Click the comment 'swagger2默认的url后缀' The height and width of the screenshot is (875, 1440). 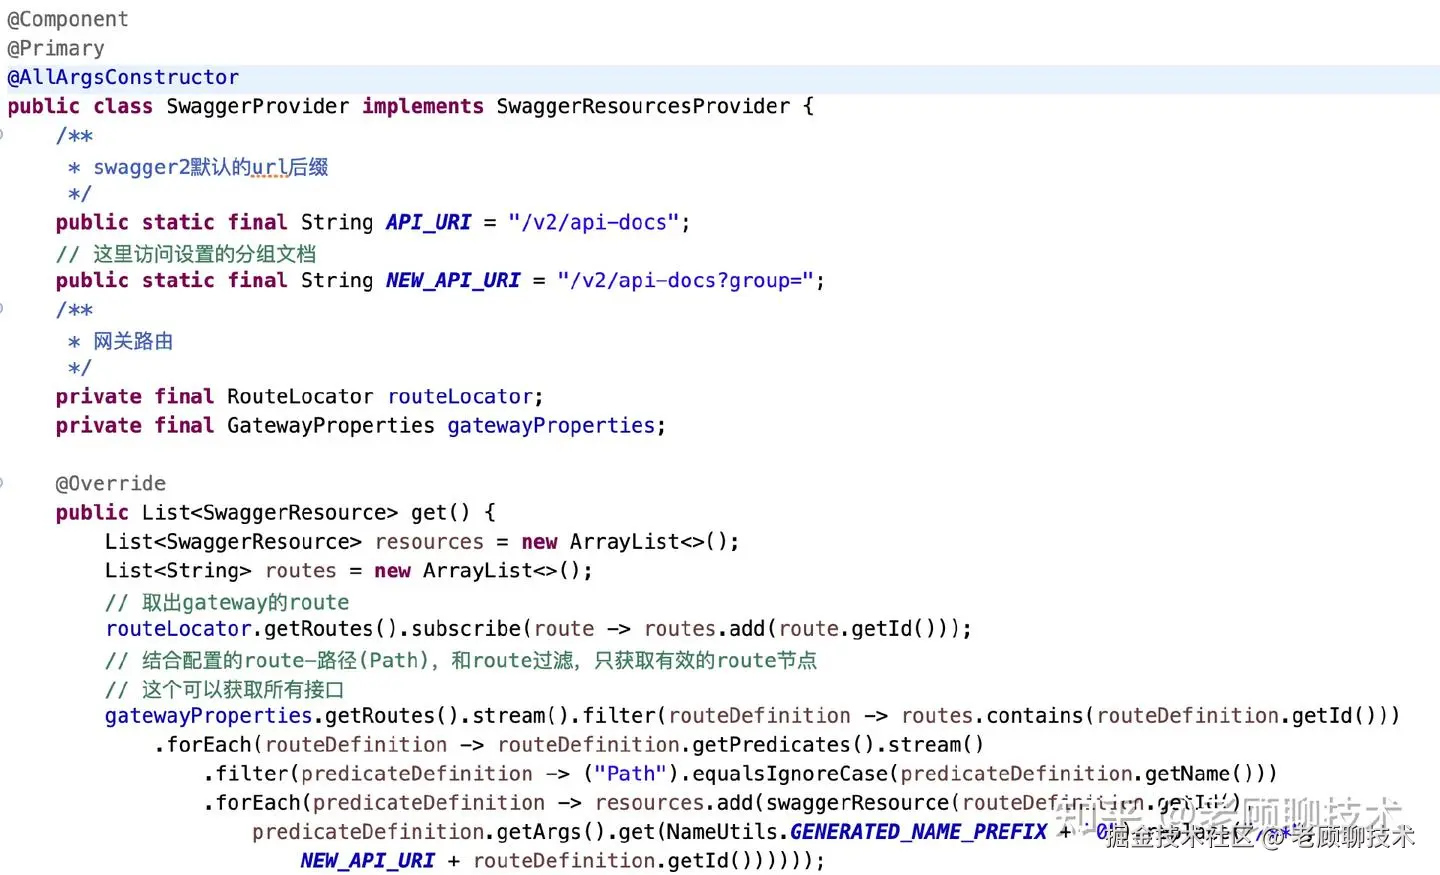click(x=211, y=167)
